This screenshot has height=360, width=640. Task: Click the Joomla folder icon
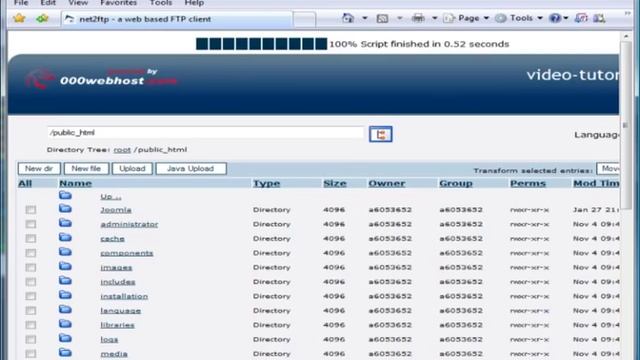click(x=65, y=209)
